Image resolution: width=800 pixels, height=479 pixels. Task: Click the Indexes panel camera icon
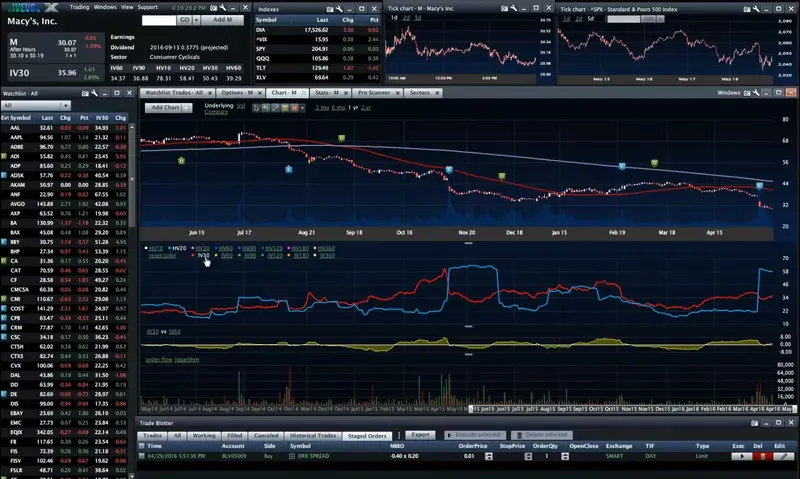330,9
